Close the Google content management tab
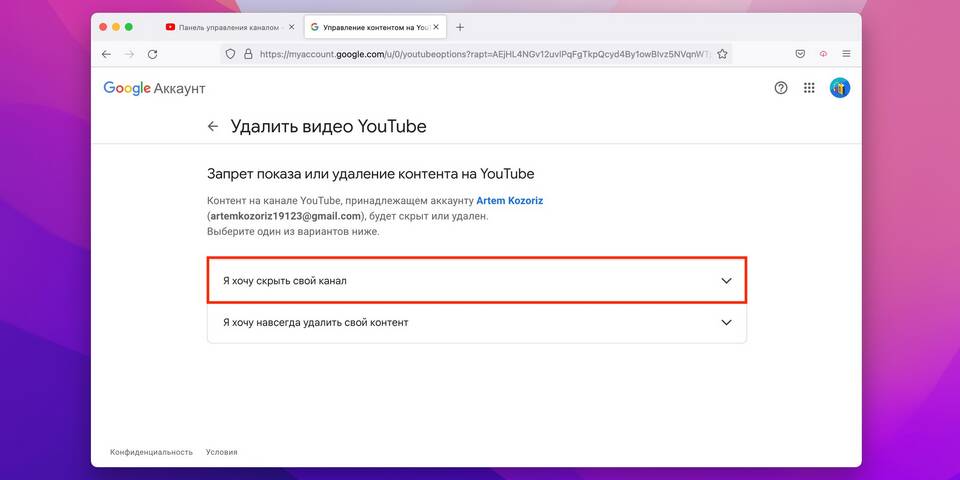The image size is (960, 480). (x=436, y=27)
